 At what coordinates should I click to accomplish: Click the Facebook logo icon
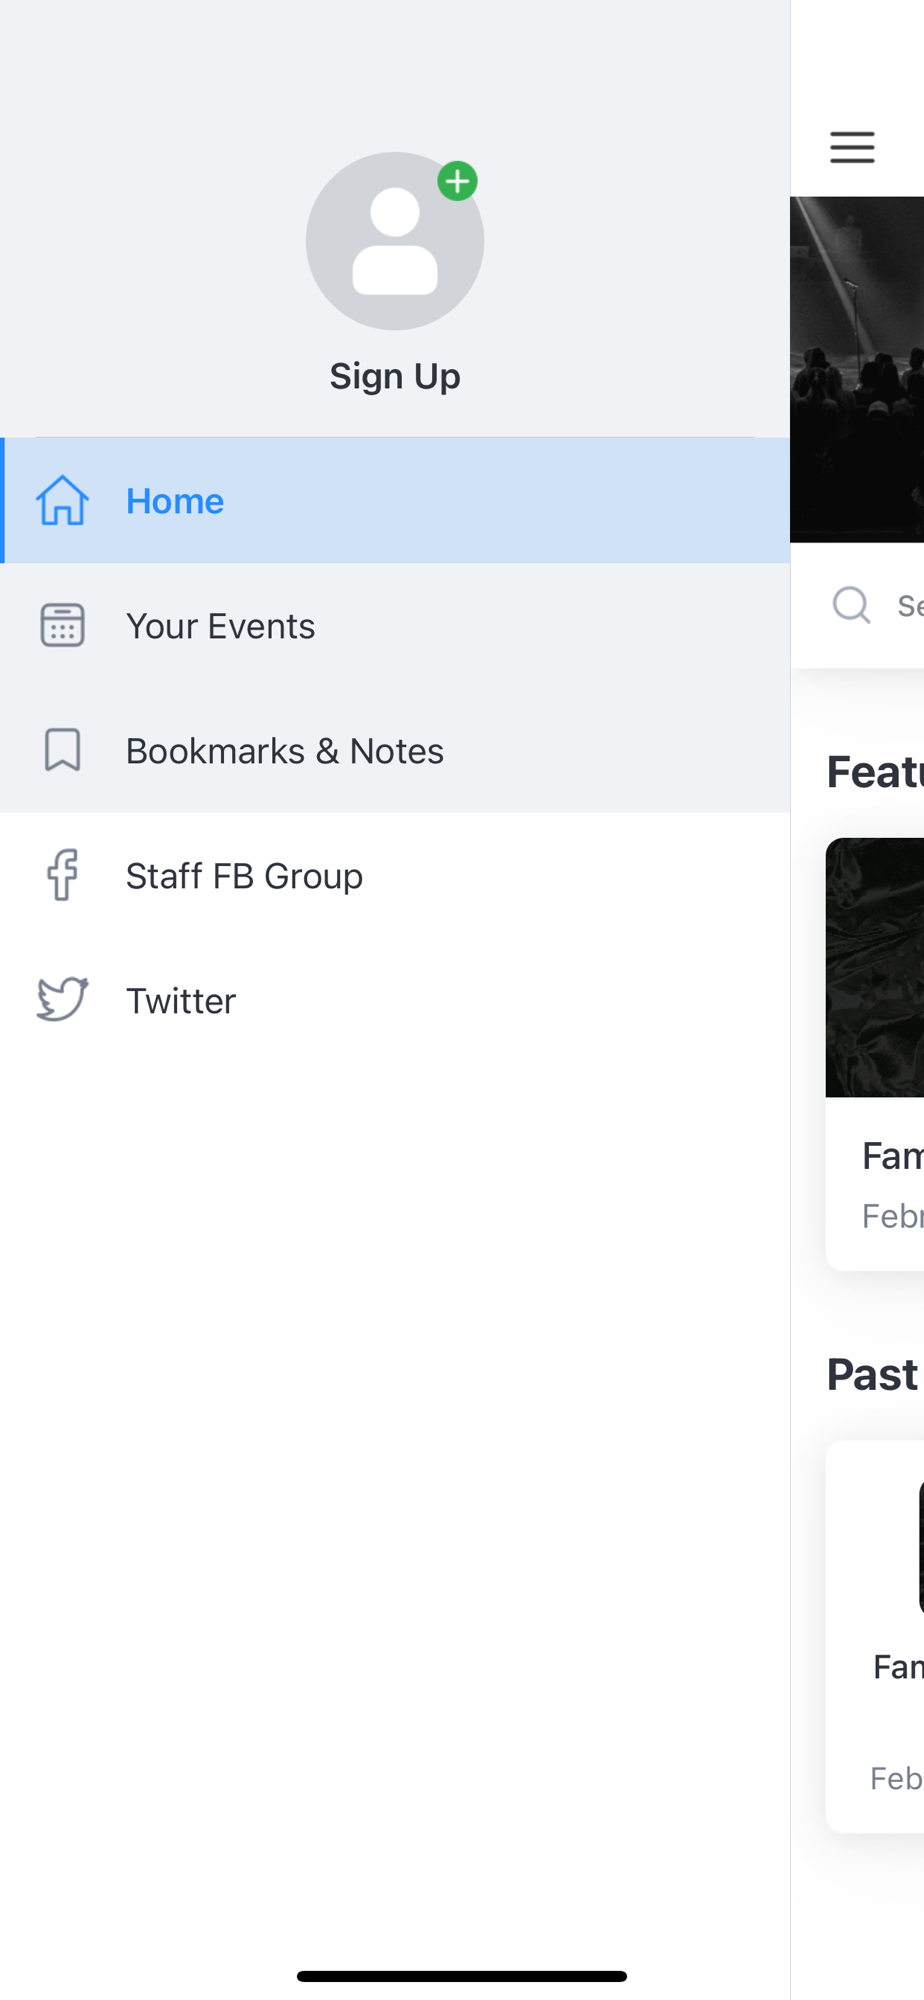(62, 875)
